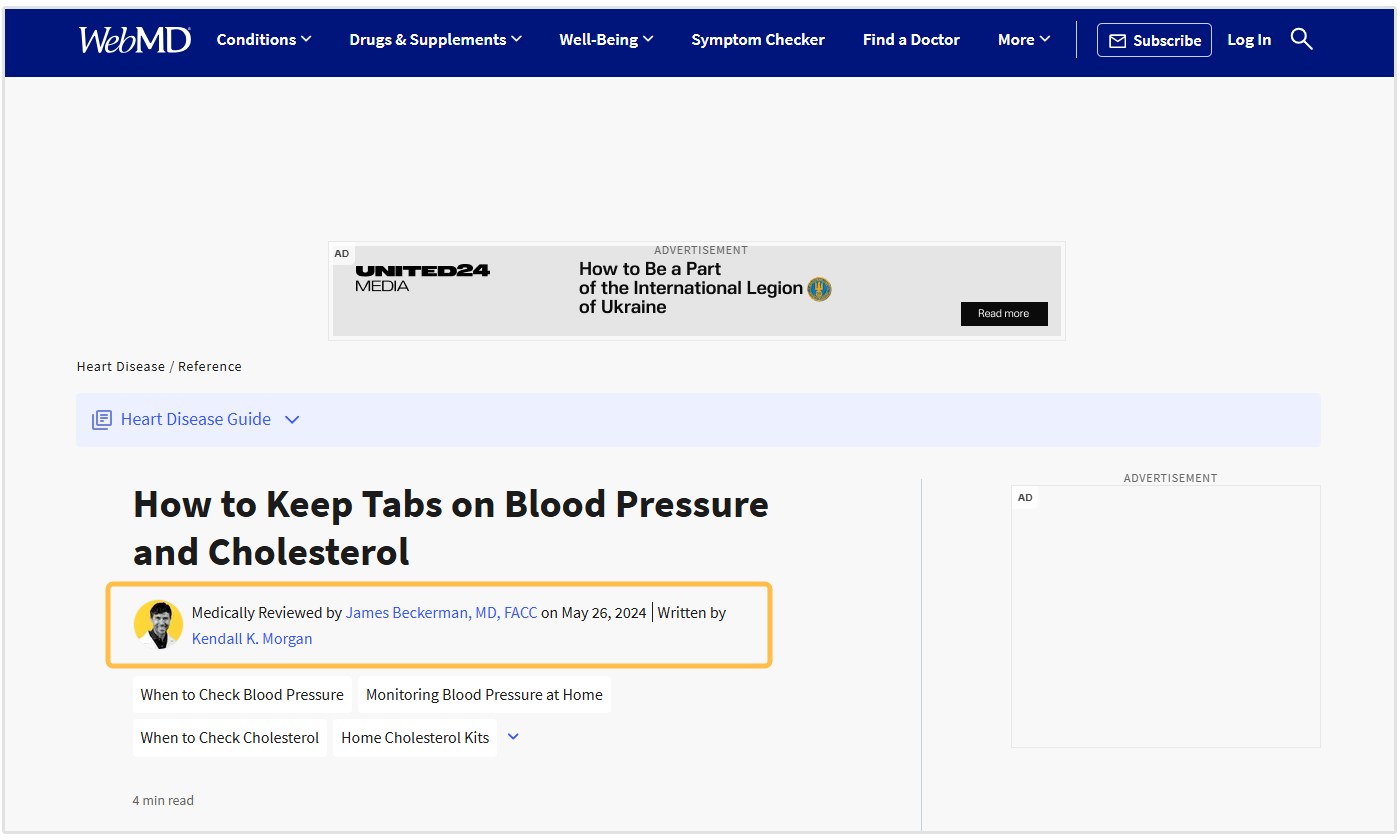Click the reviewer's profile photo

(158, 625)
